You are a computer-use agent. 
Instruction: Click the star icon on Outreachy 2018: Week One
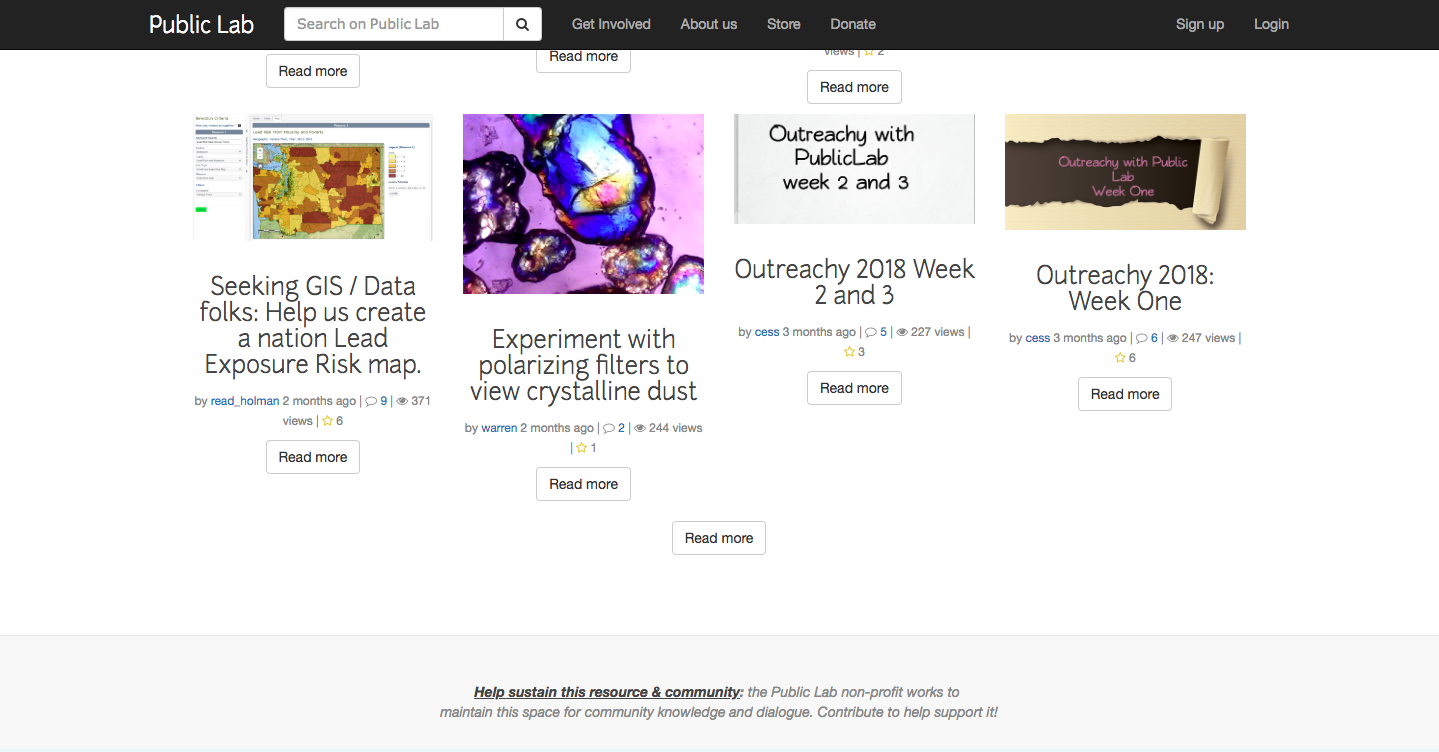1117,357
